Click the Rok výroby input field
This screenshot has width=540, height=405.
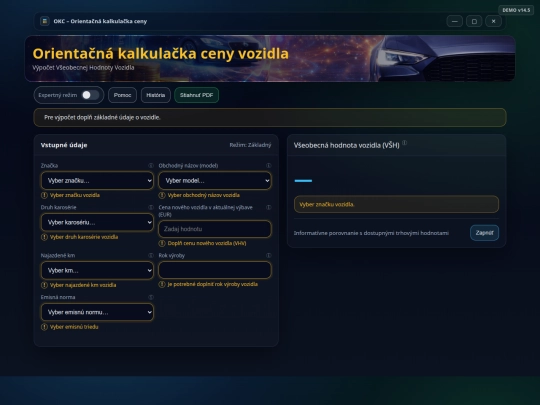click(215, 270)
